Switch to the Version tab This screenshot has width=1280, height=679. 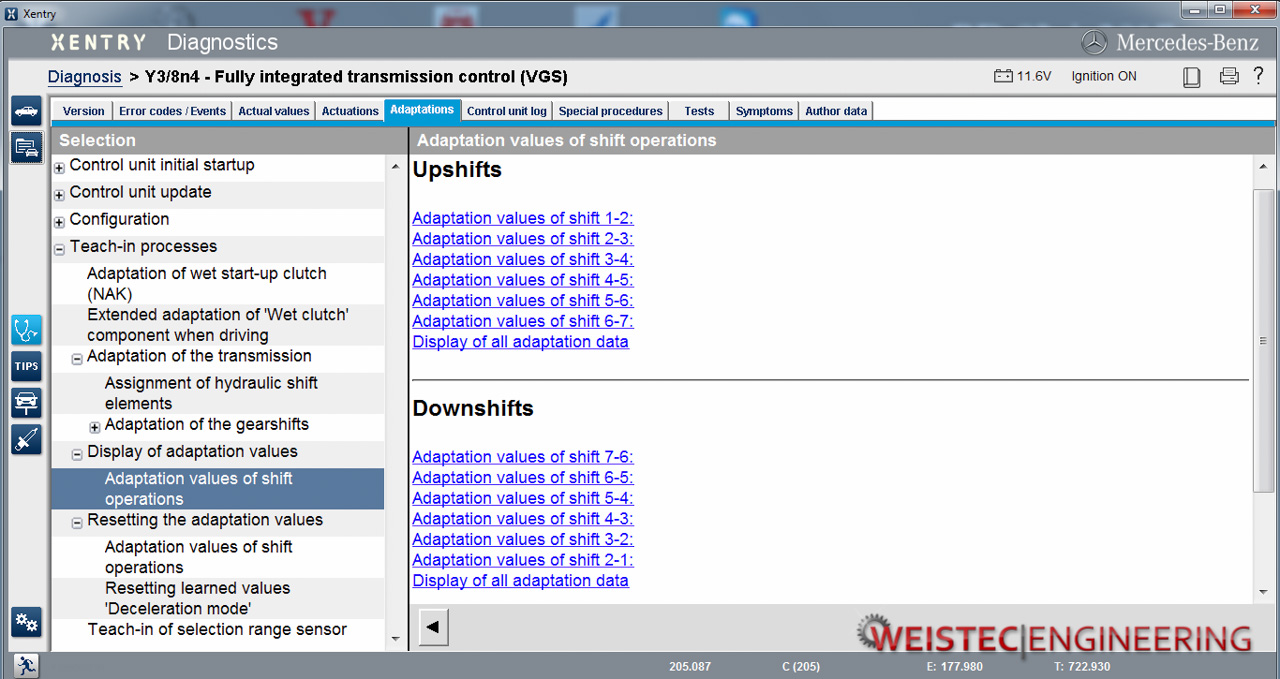83,111
